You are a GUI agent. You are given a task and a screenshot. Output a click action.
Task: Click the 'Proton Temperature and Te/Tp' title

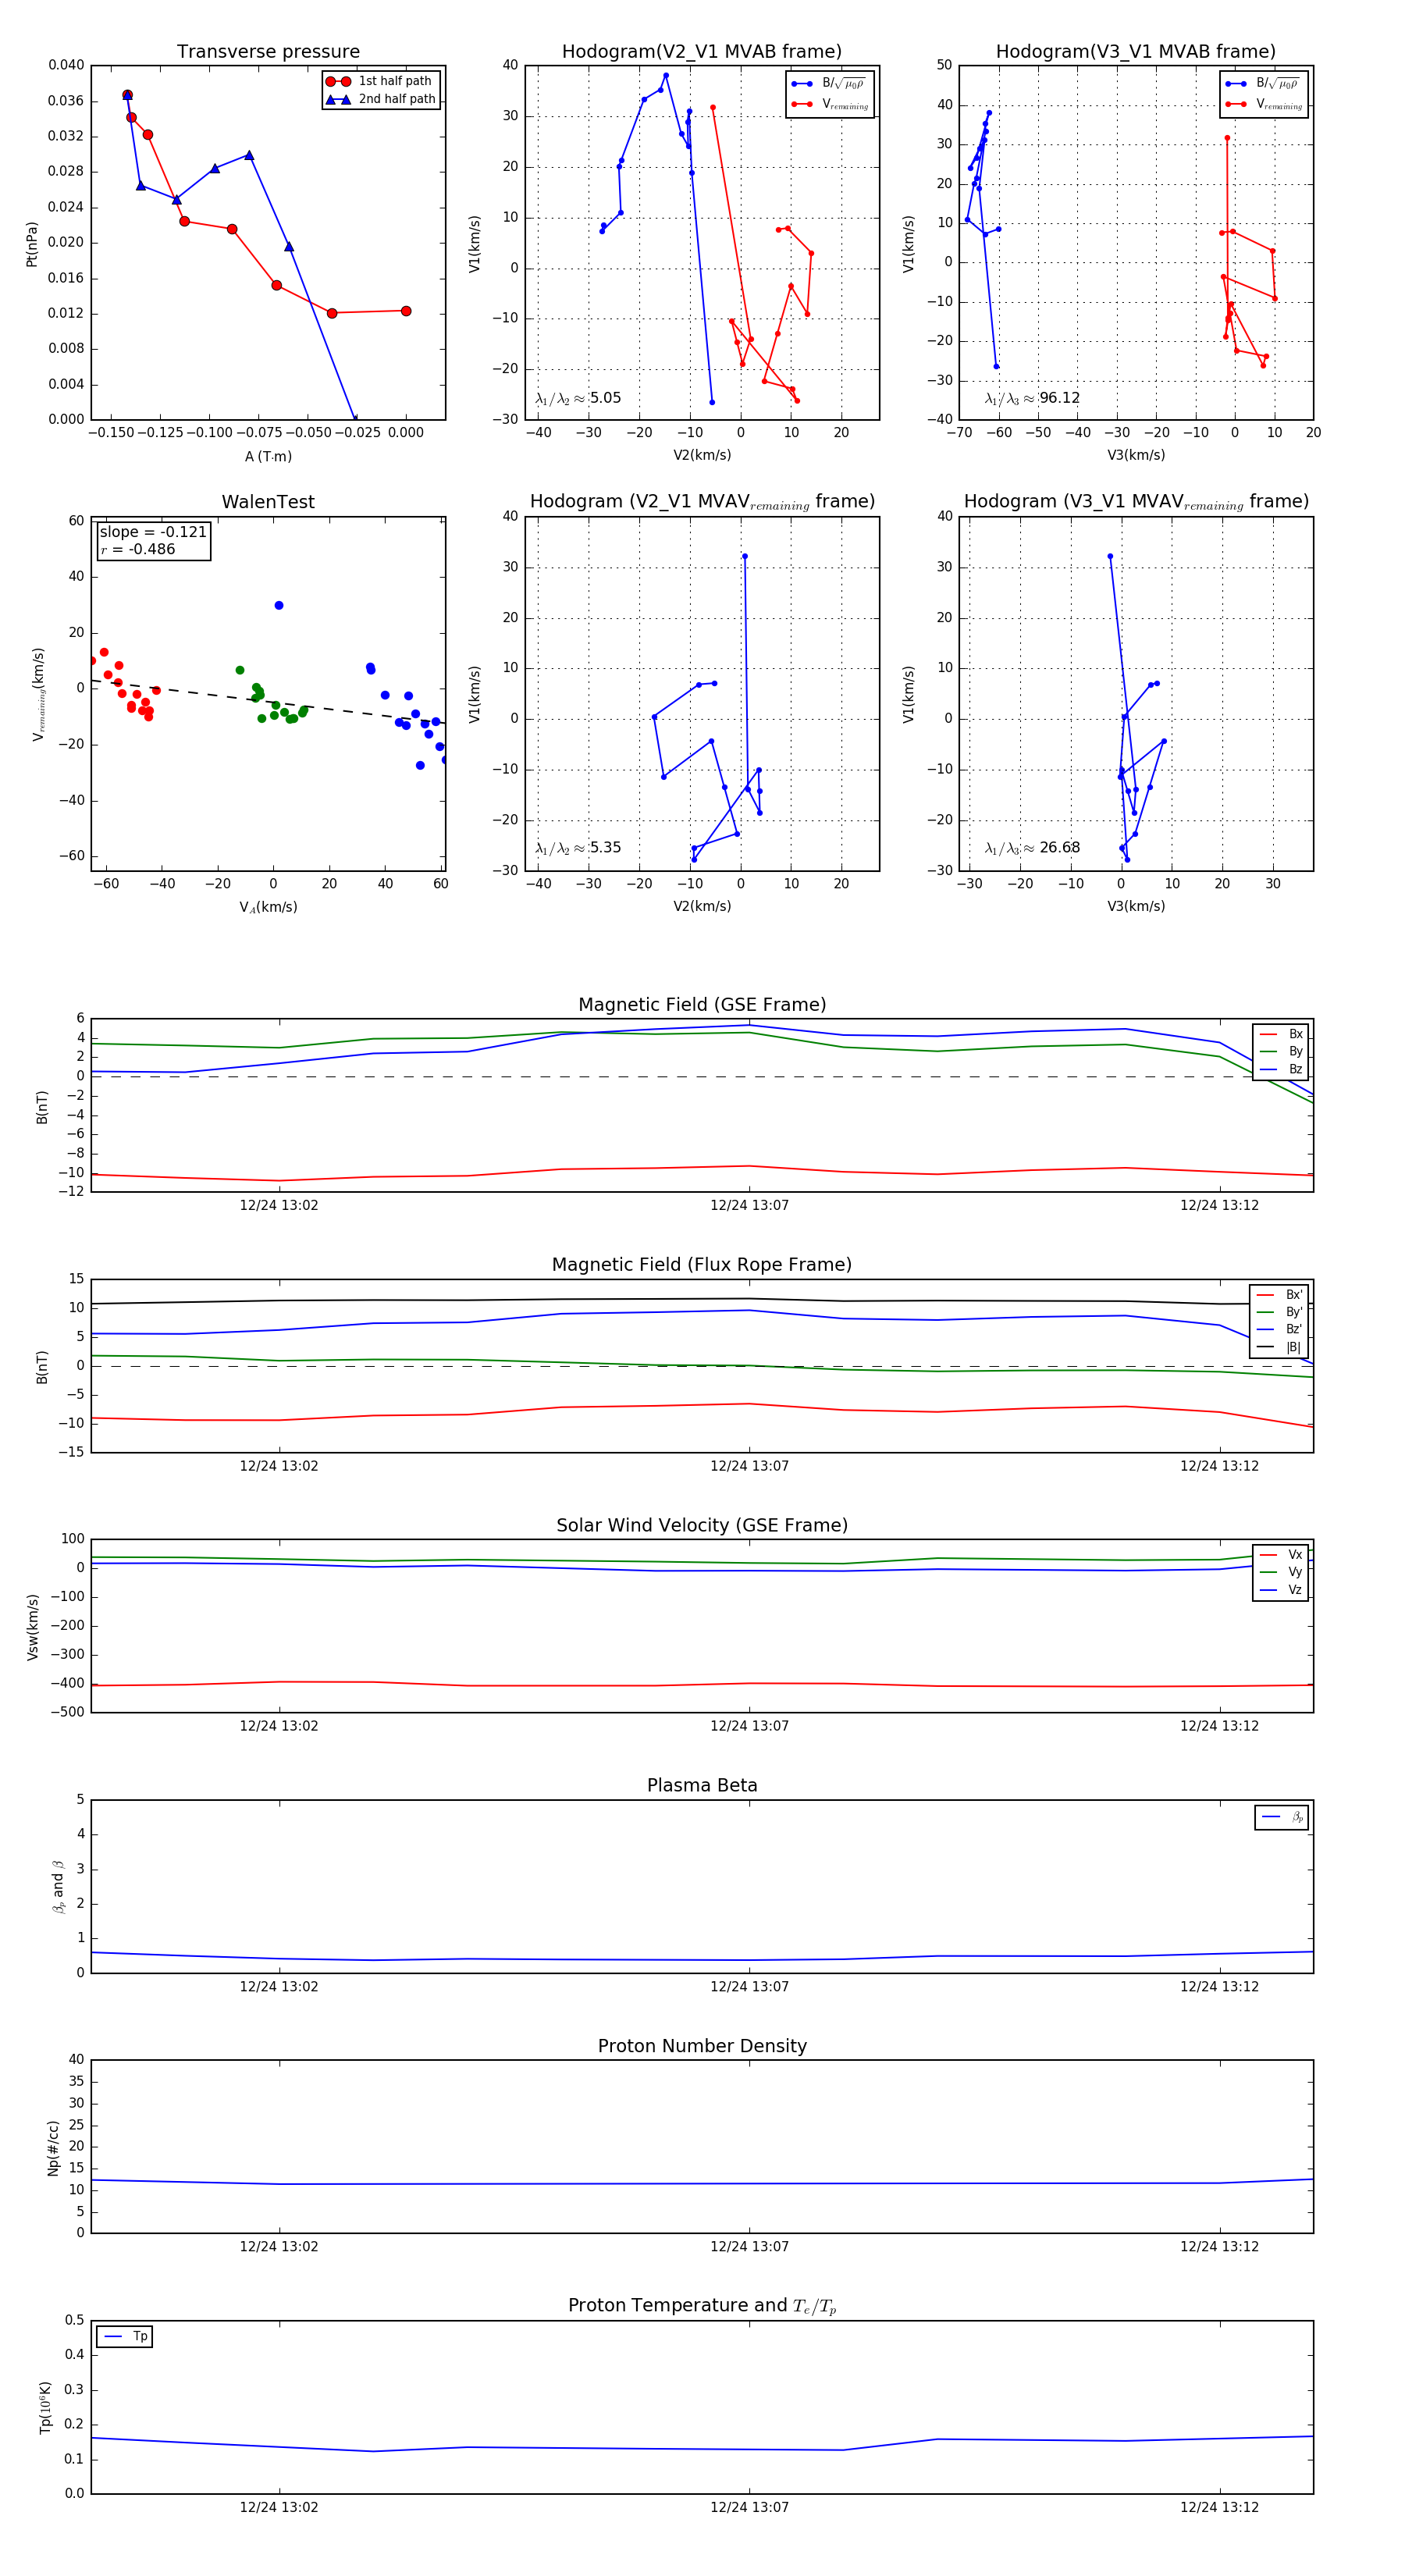coord(702,2306)
